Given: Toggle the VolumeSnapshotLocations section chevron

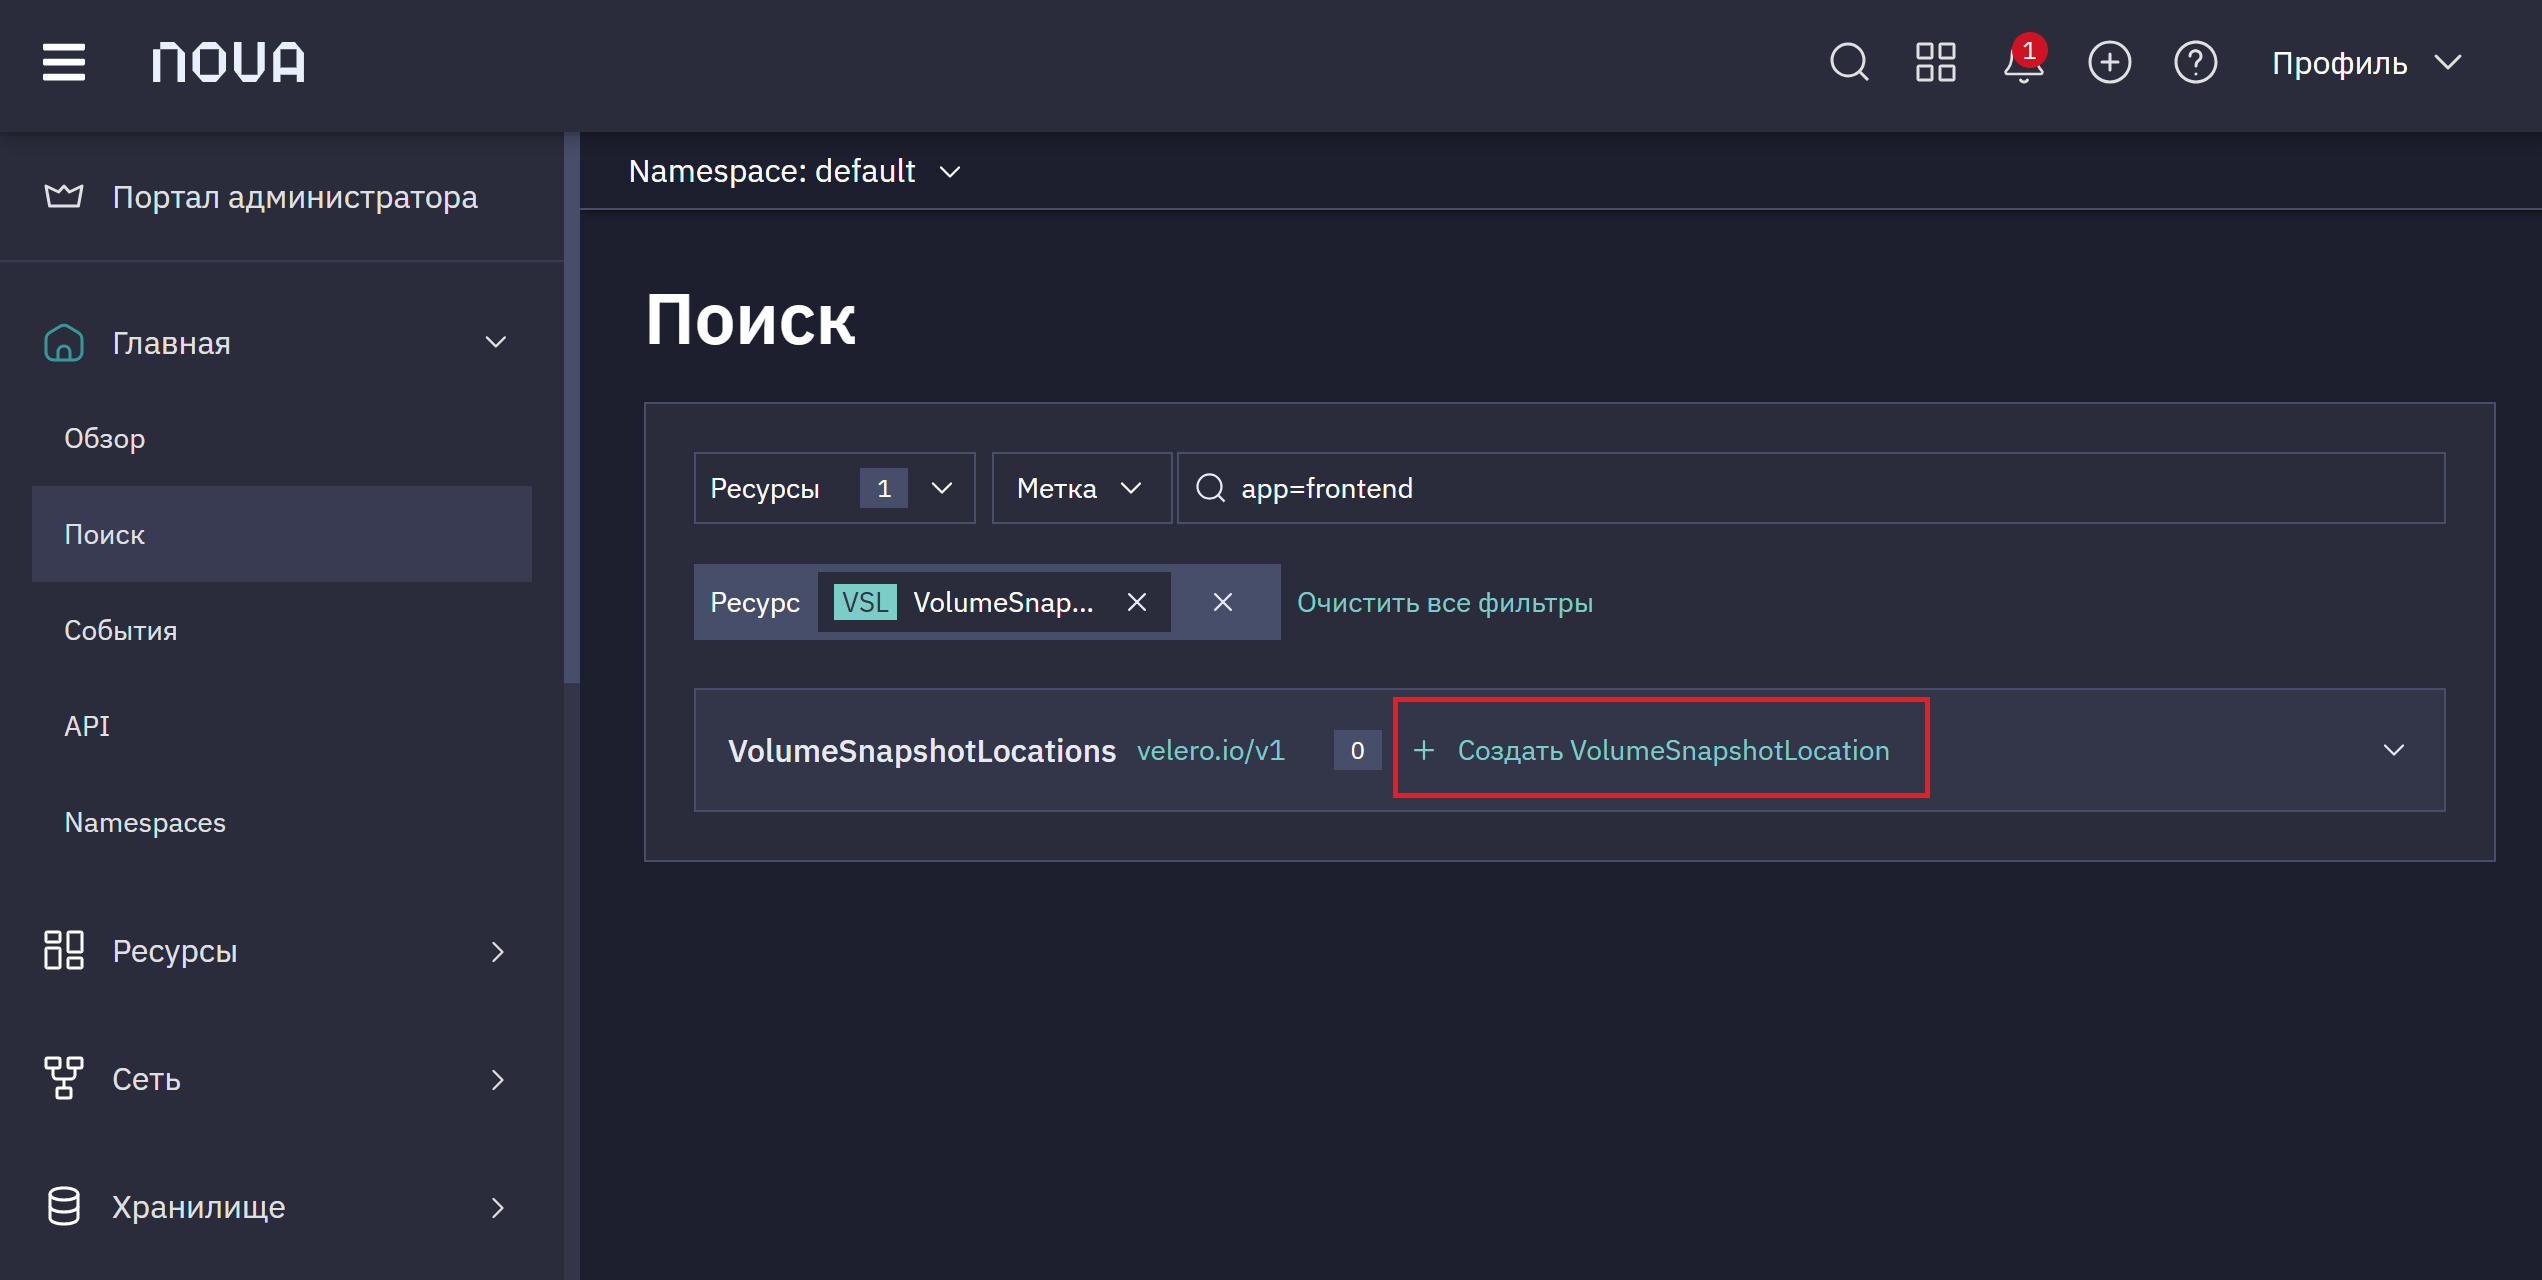Looking at the screenshot, I should pos(2393,750).
